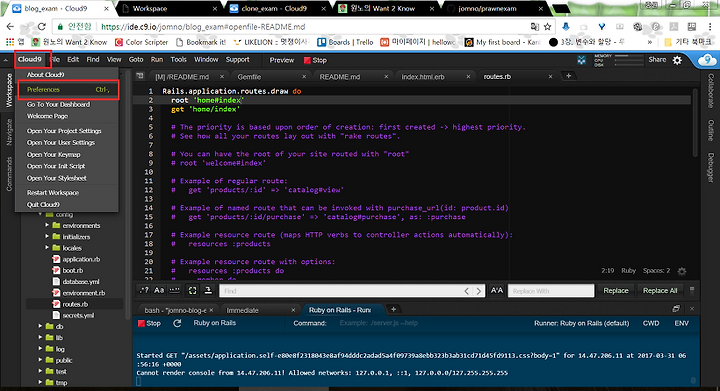Open Preferences from the Cloud9 menu
The image size is (720, 391).
pos(68,89)
